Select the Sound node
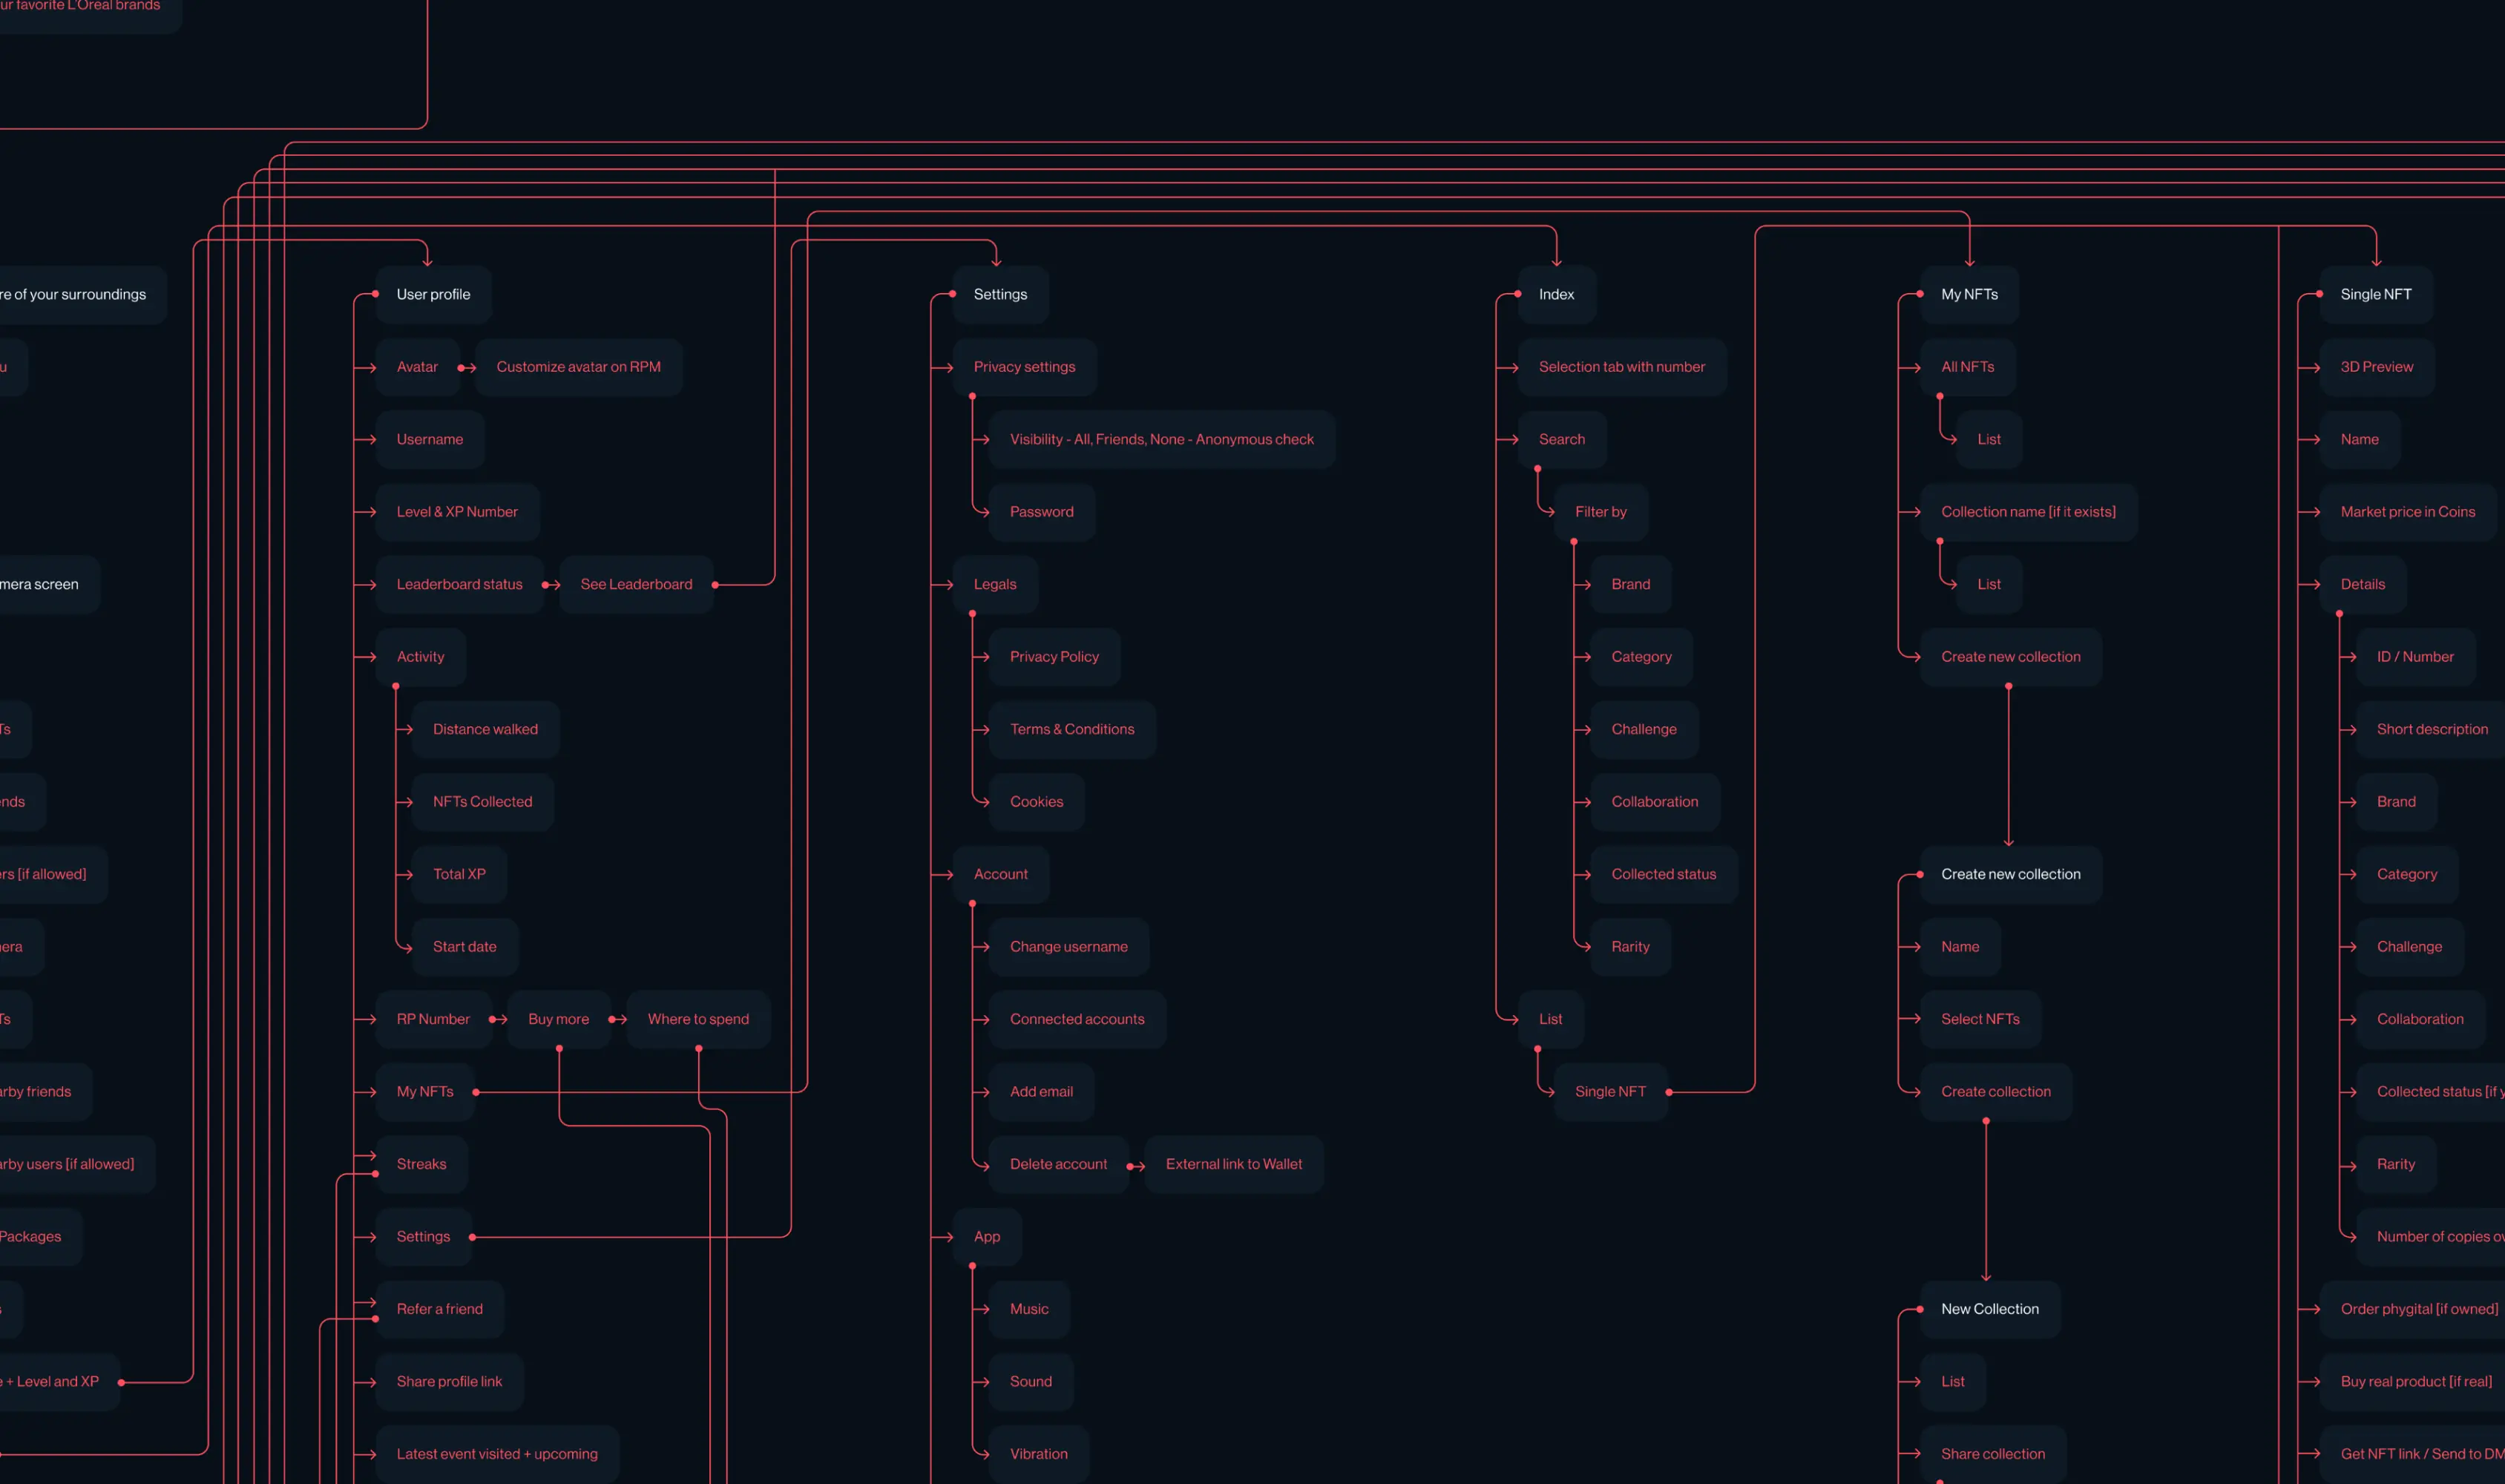The height and width of the screenshot is (1484, 2505). point(1030,1382)
